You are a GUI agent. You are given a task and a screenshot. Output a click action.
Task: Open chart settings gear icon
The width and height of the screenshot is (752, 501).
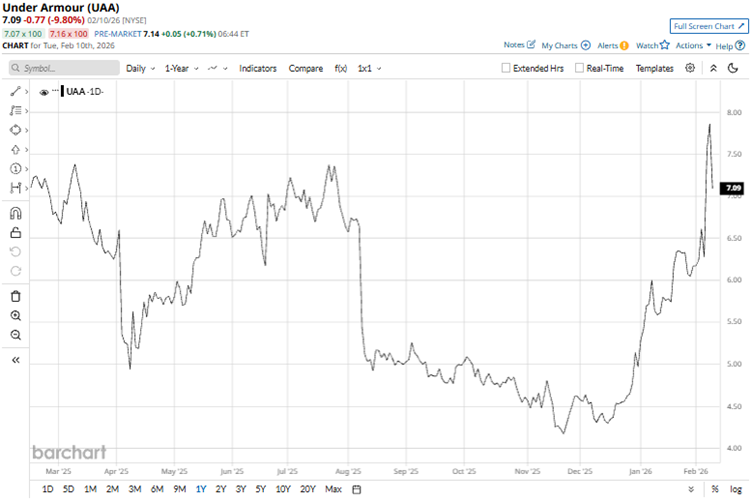pos(690,68)
